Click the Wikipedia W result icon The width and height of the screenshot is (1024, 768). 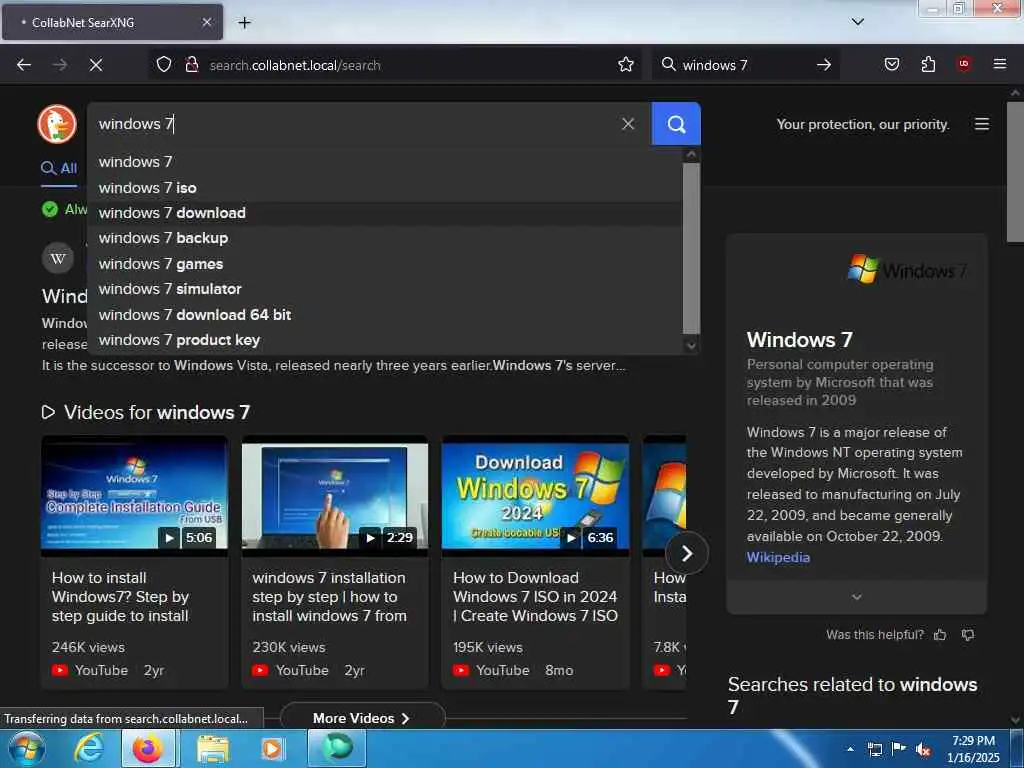57,258
